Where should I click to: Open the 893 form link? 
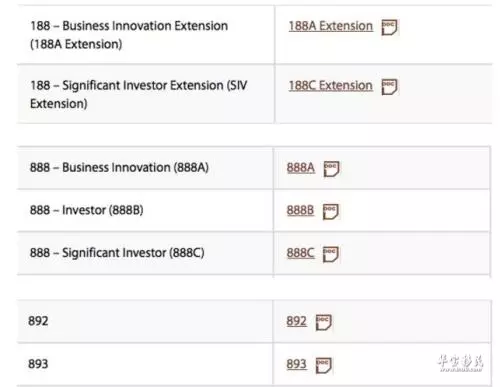(x=296, y=364)
